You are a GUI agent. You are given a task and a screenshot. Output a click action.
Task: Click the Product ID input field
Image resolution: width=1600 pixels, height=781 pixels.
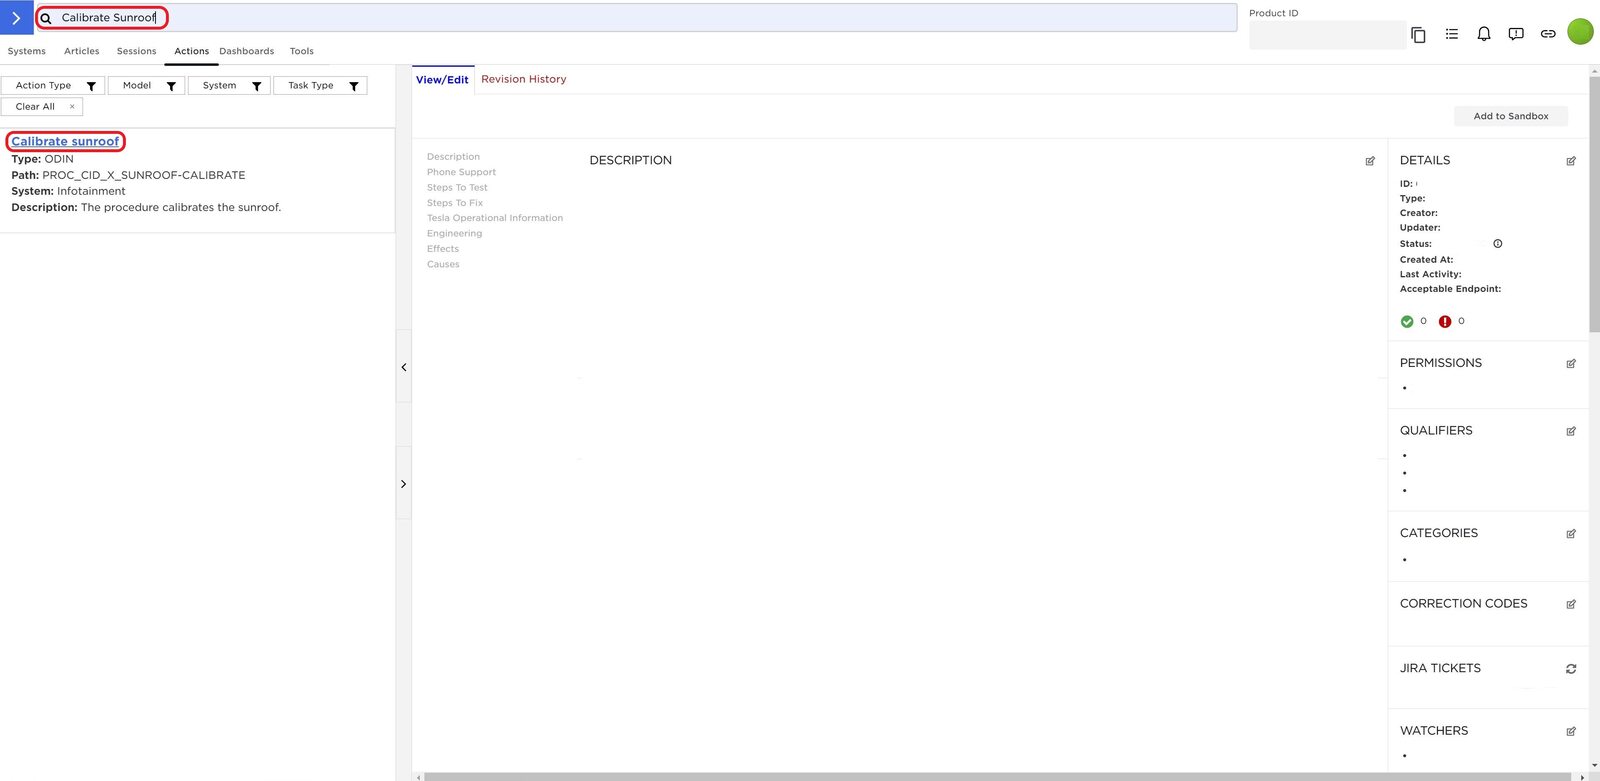1327,35
